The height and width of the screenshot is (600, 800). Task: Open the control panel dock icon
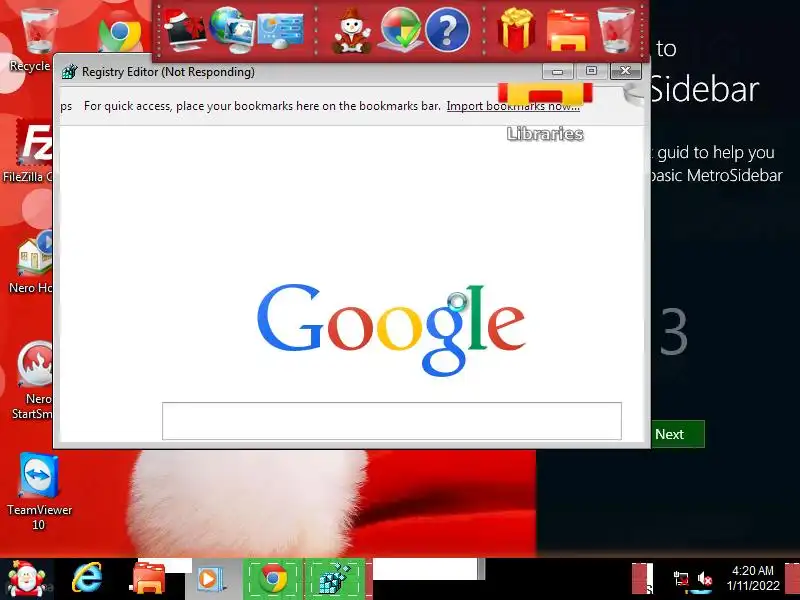[x=280, y=31]
